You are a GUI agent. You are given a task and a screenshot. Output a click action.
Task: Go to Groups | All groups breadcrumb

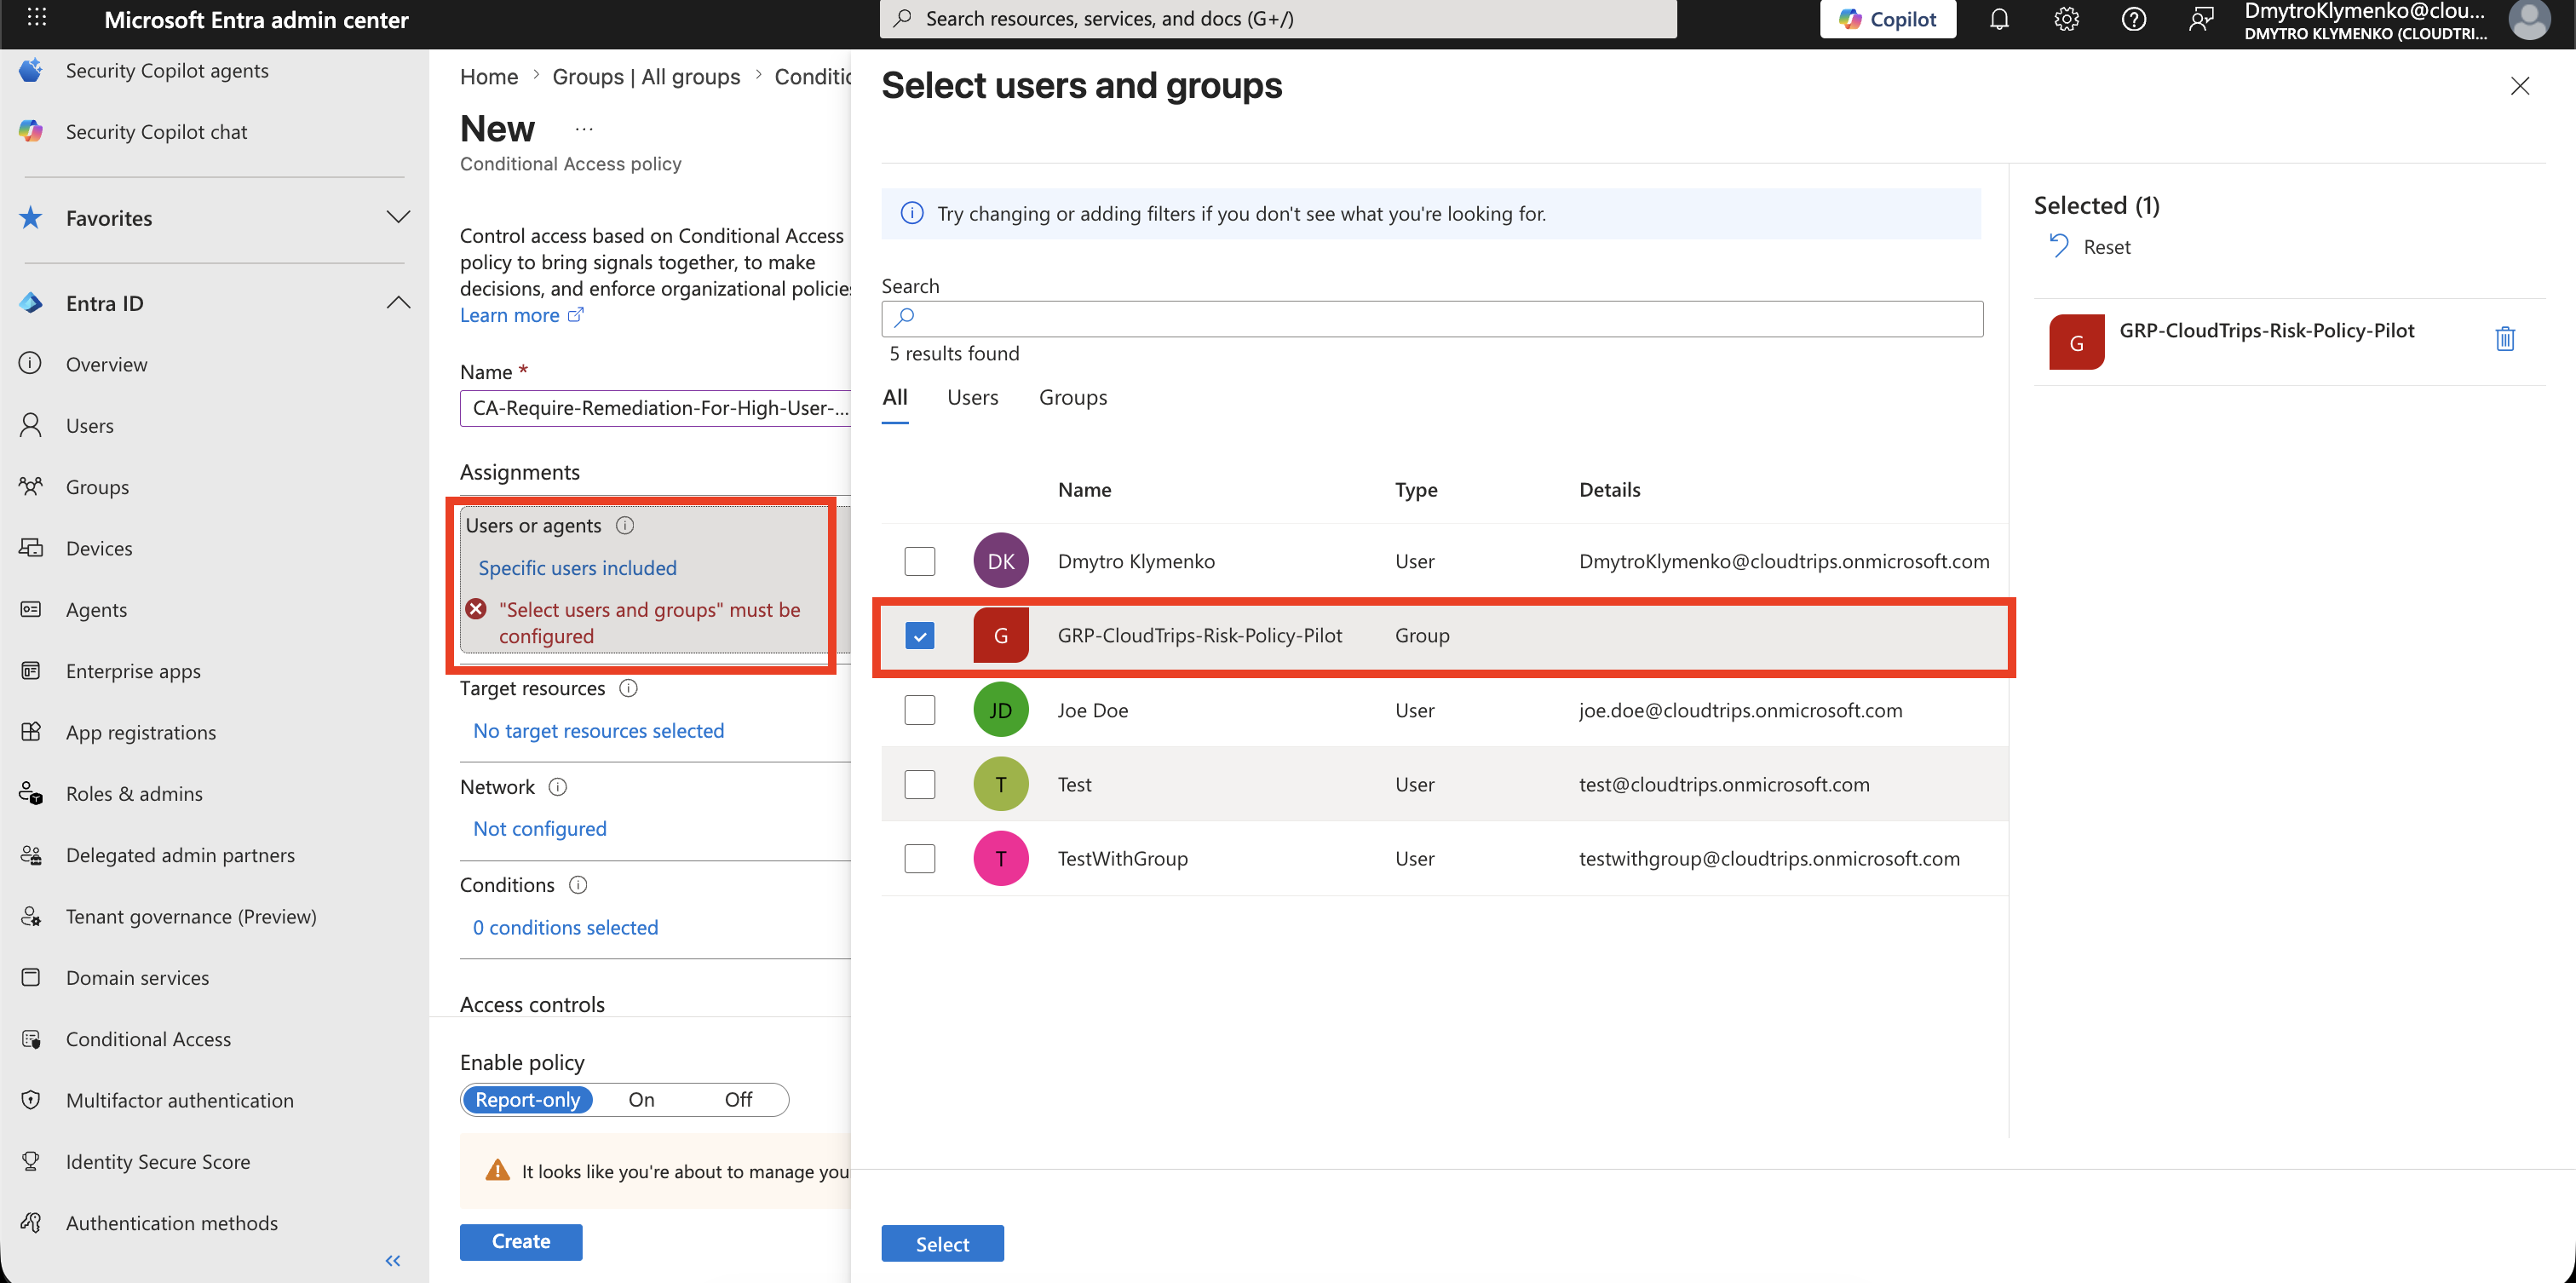tap(646, 77)
